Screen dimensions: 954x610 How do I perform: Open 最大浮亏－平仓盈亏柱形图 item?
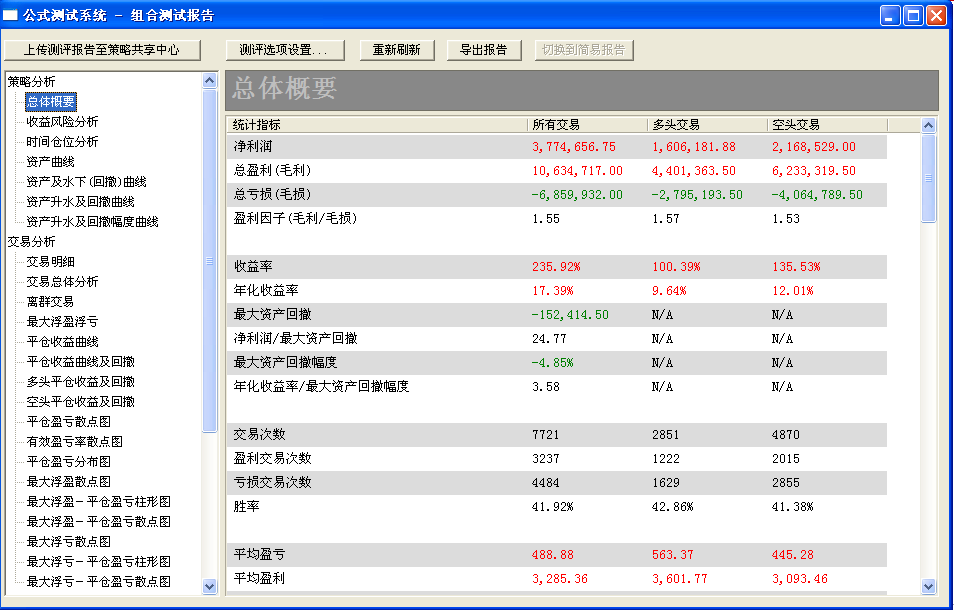(x=99, y=562)
